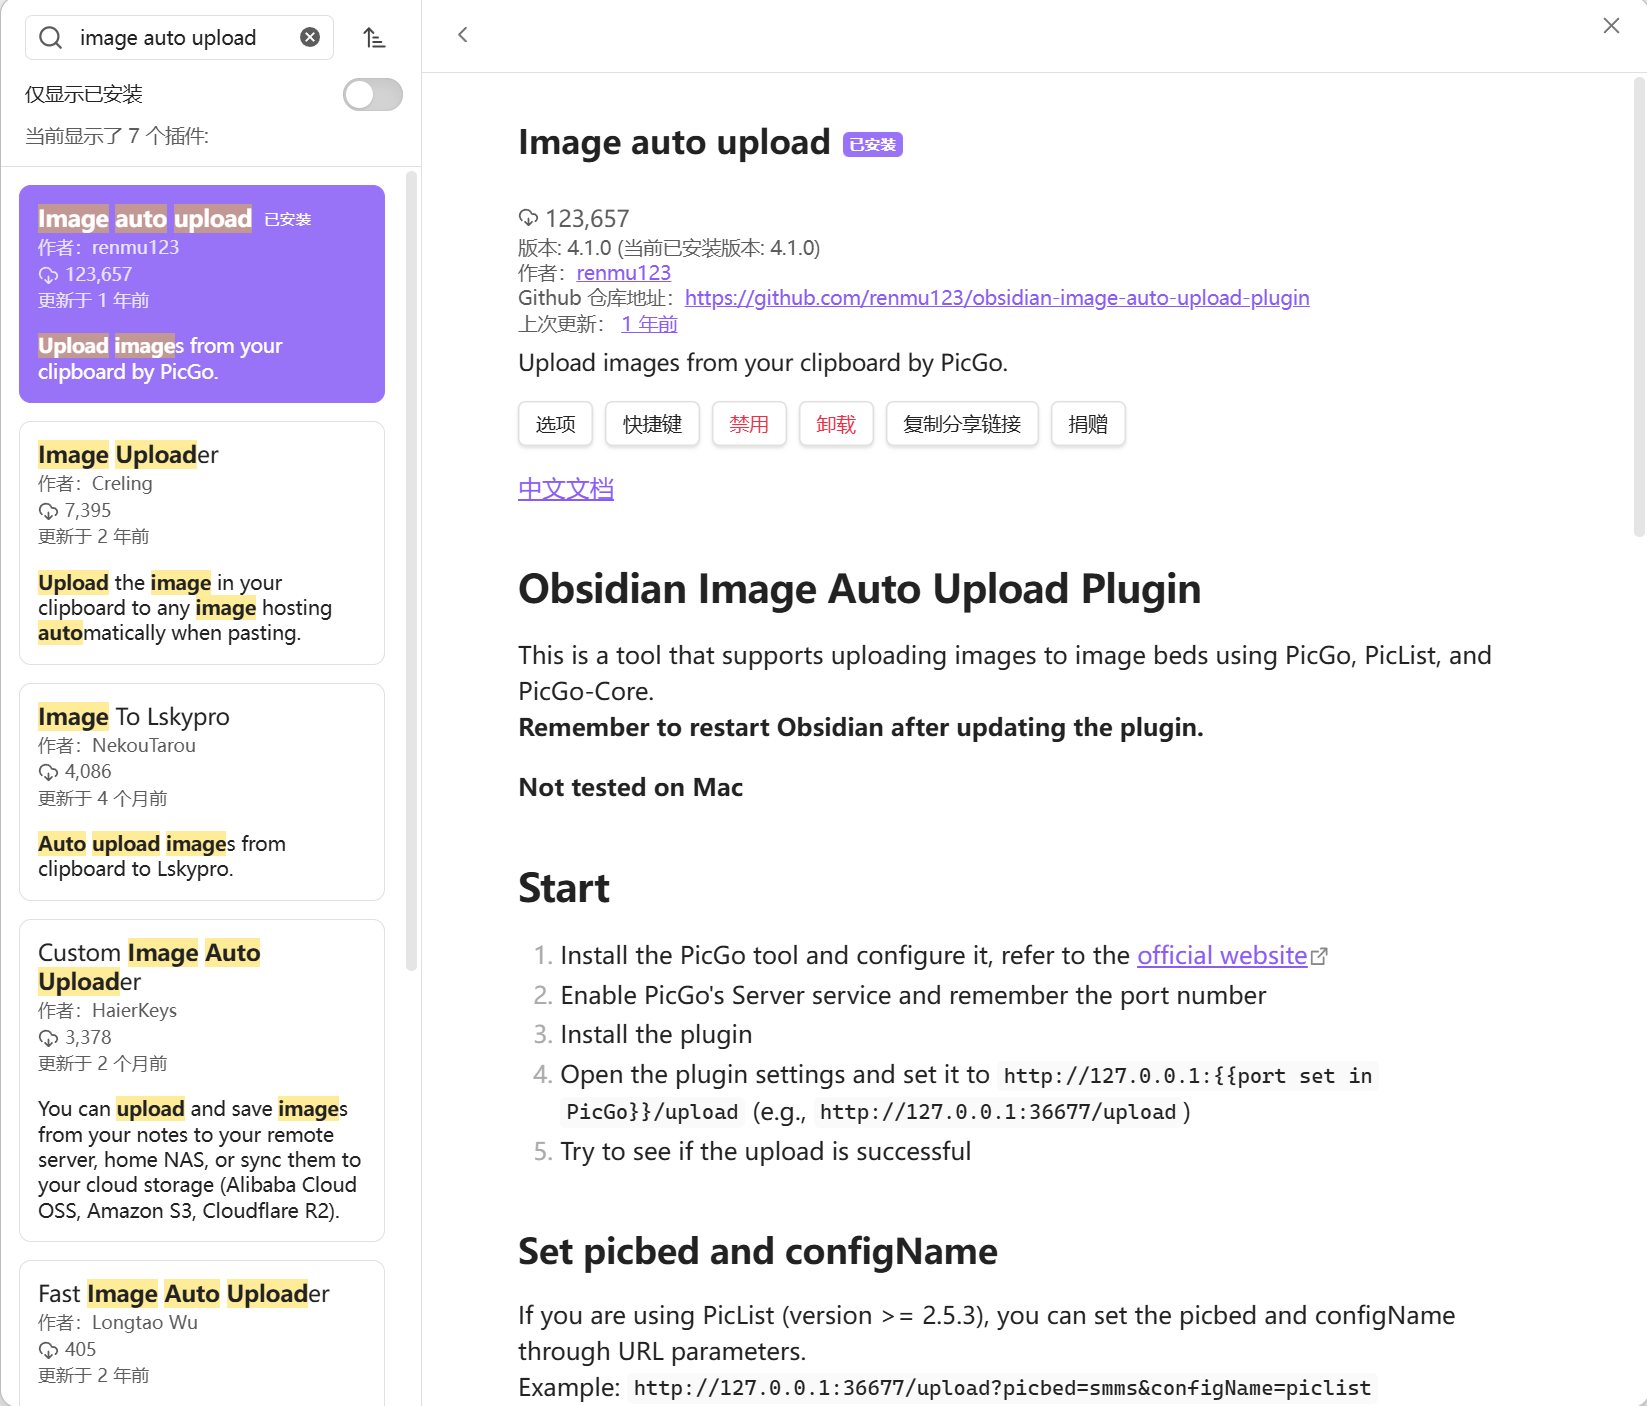Click the author 'HaierKeys' text
The image size is (1647, 1406).
tap(134, 1011)
